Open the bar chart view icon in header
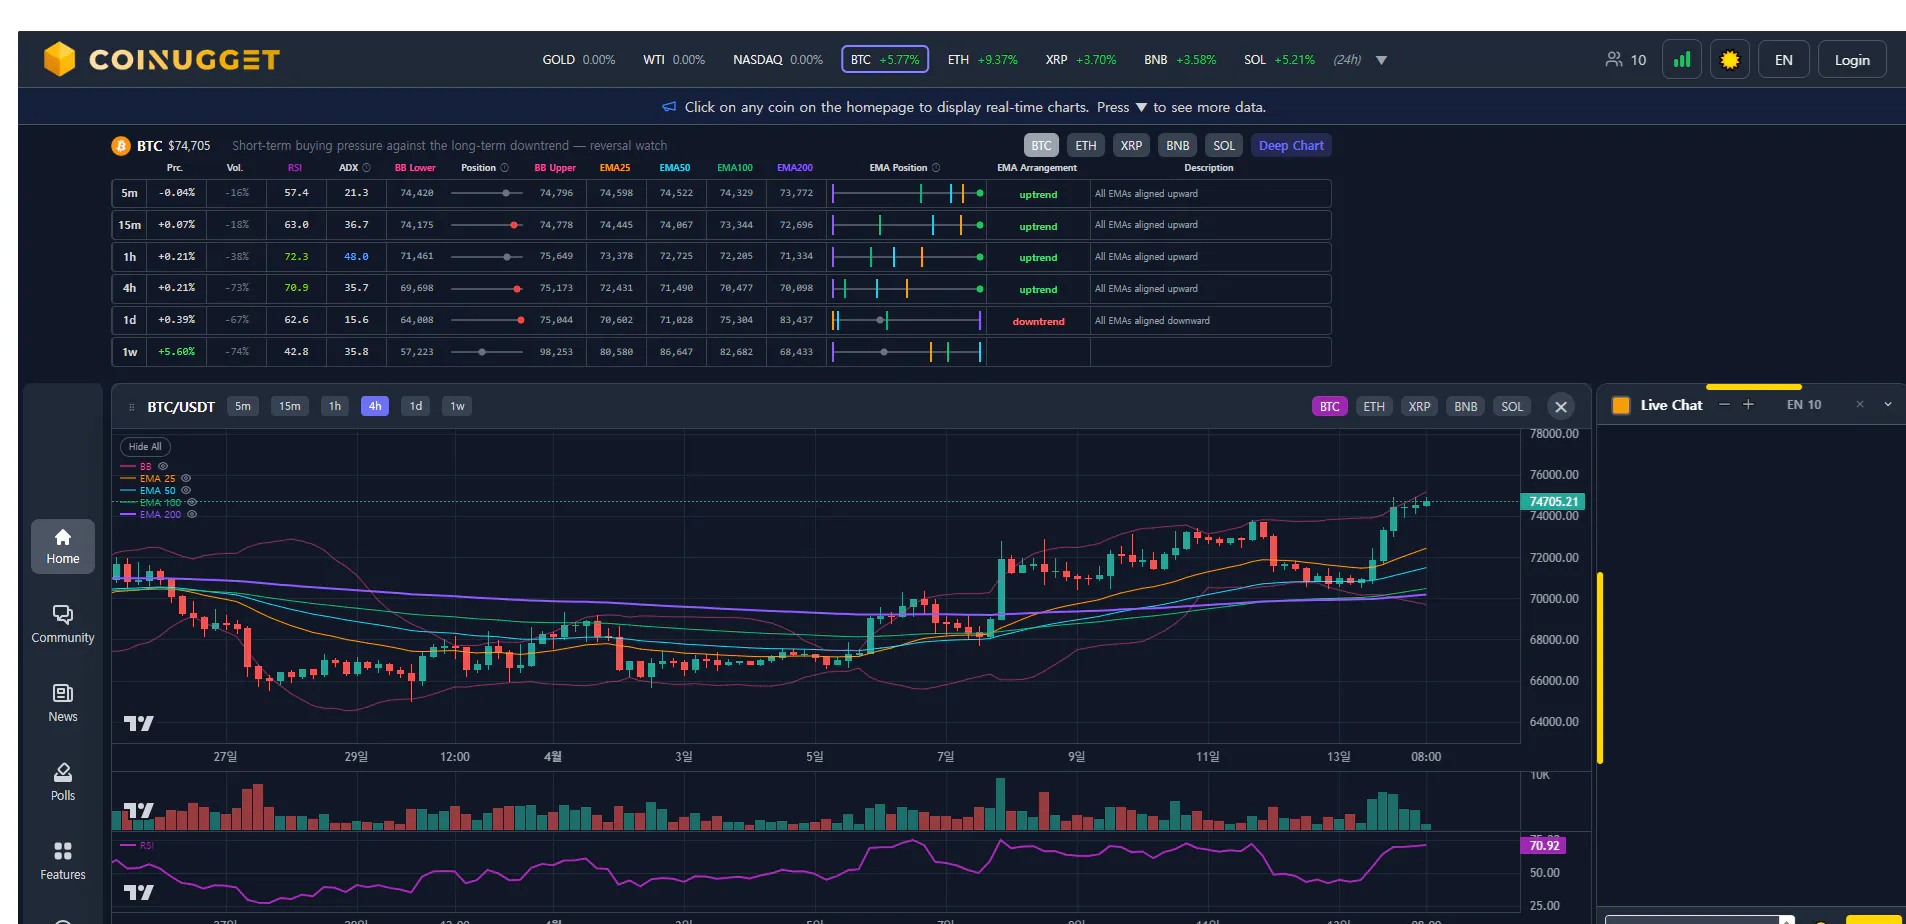The height and width of the screenshot is (924, 1906). (1682, 60)
